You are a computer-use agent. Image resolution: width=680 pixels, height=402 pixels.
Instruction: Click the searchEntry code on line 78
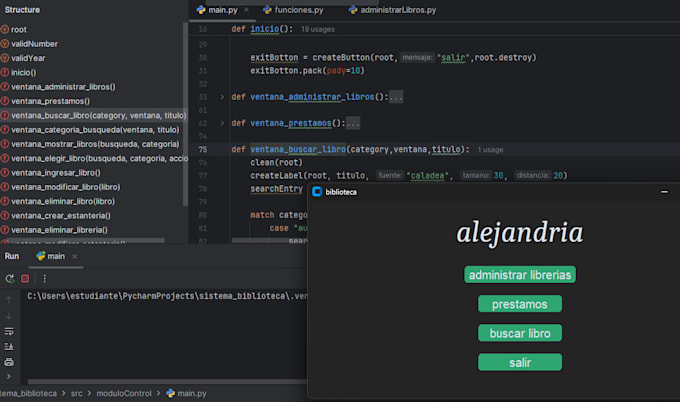(x=276, y=189)
